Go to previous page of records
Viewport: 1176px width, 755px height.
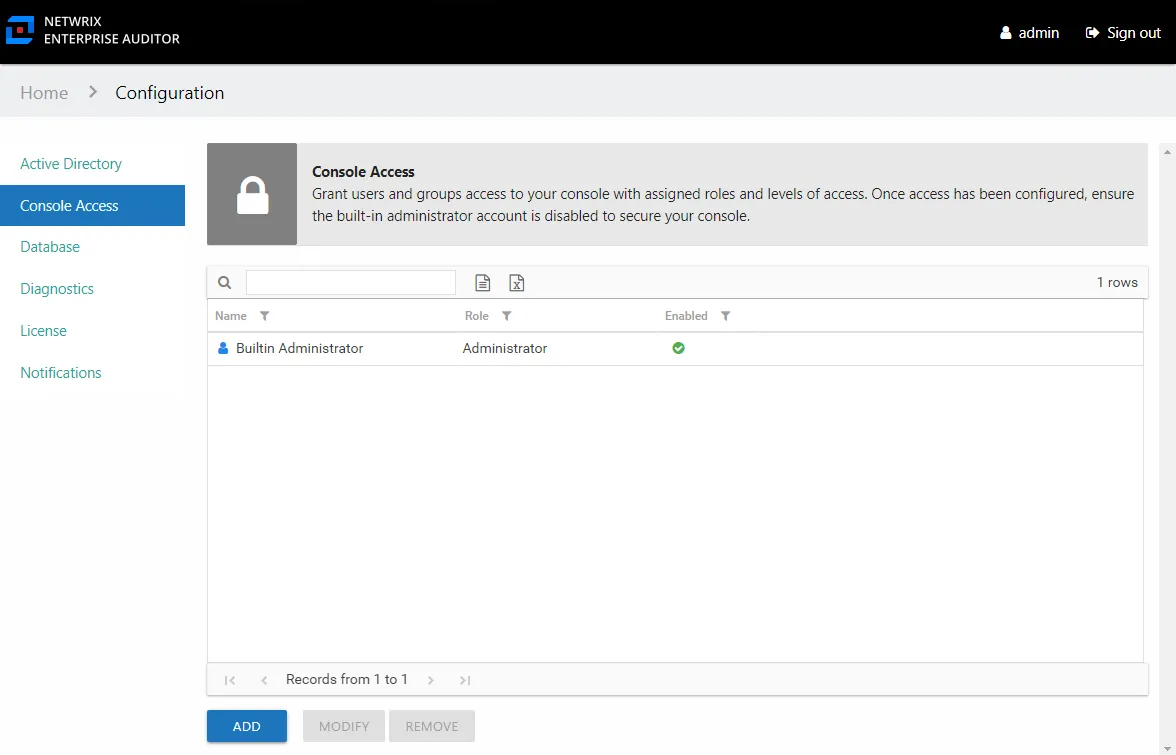pyautogui.click(x=264, y=680)
